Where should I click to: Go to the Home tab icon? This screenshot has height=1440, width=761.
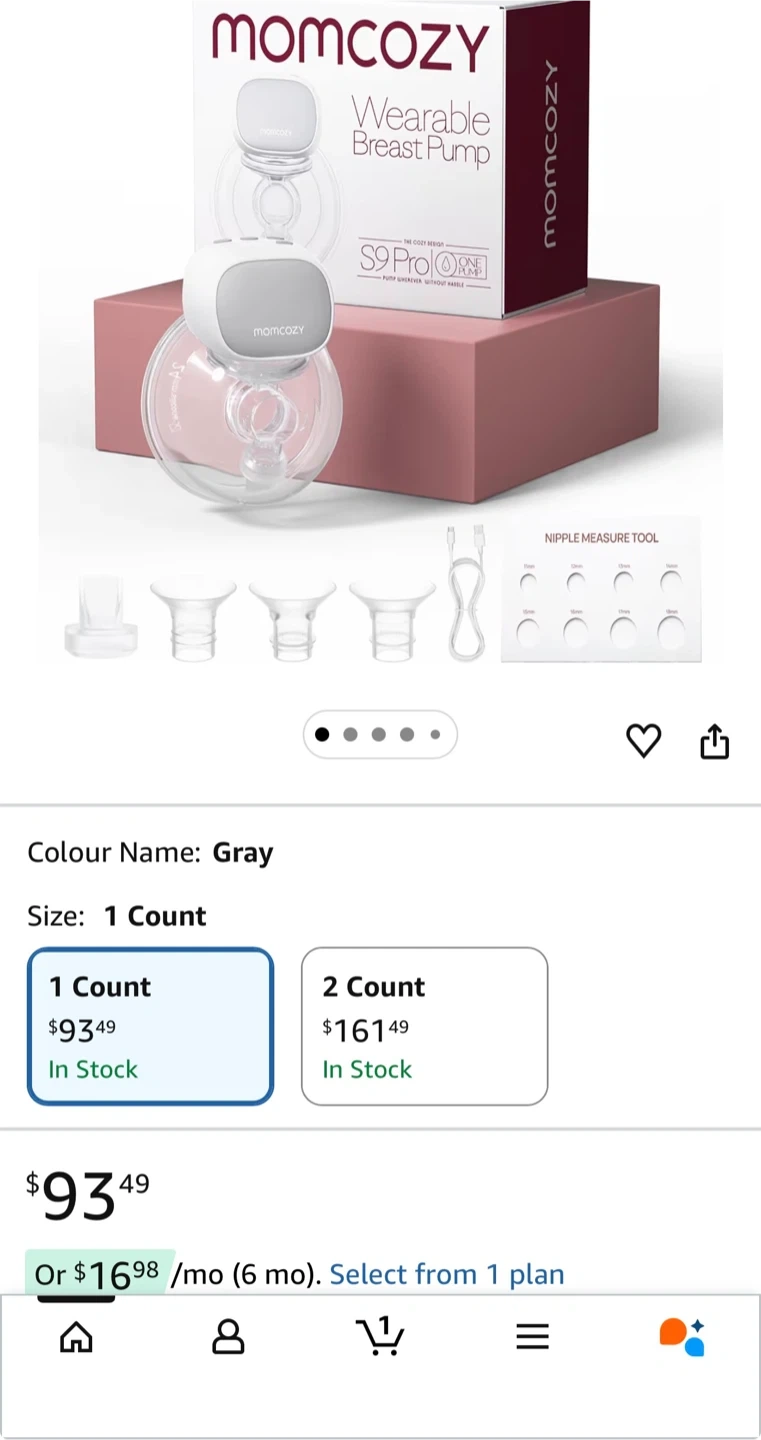point(76,1337)
